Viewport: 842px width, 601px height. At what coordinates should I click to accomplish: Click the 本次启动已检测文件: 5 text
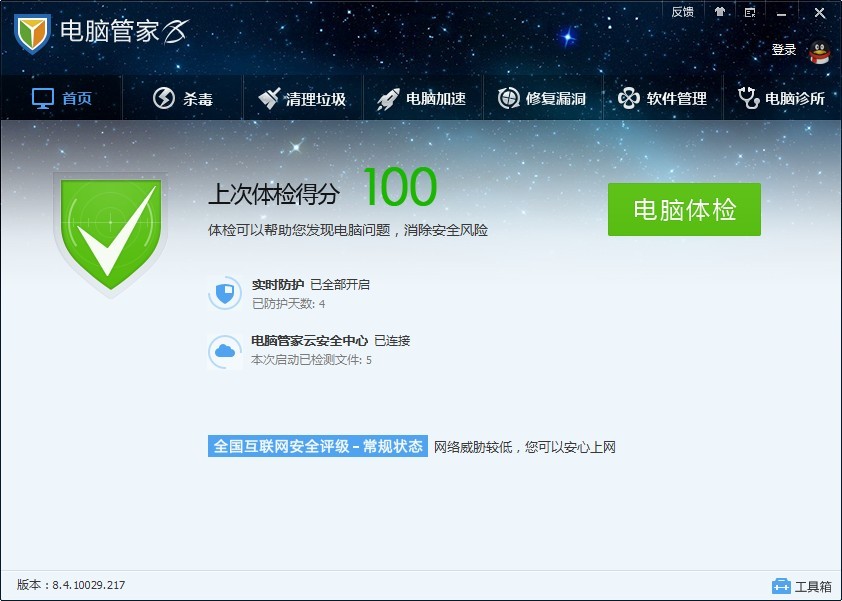(x=311, y=360)
